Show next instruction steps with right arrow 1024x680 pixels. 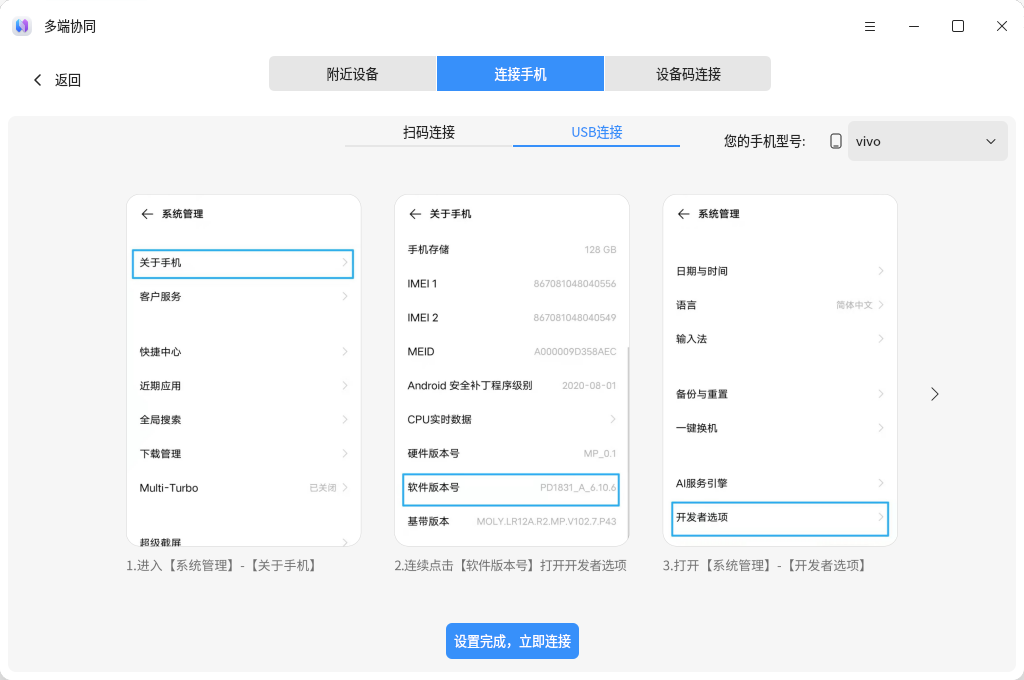tap(935, 394)
